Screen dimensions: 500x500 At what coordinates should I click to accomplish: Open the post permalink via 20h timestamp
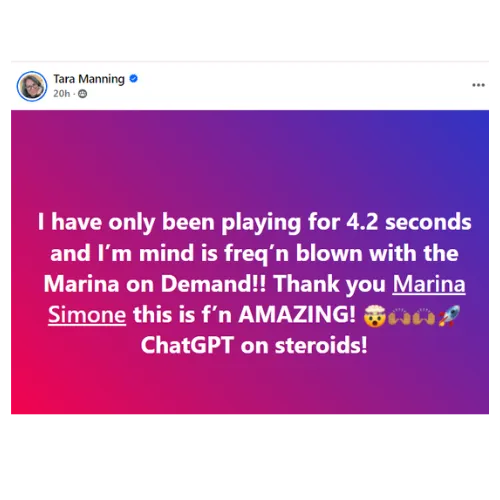62,94
